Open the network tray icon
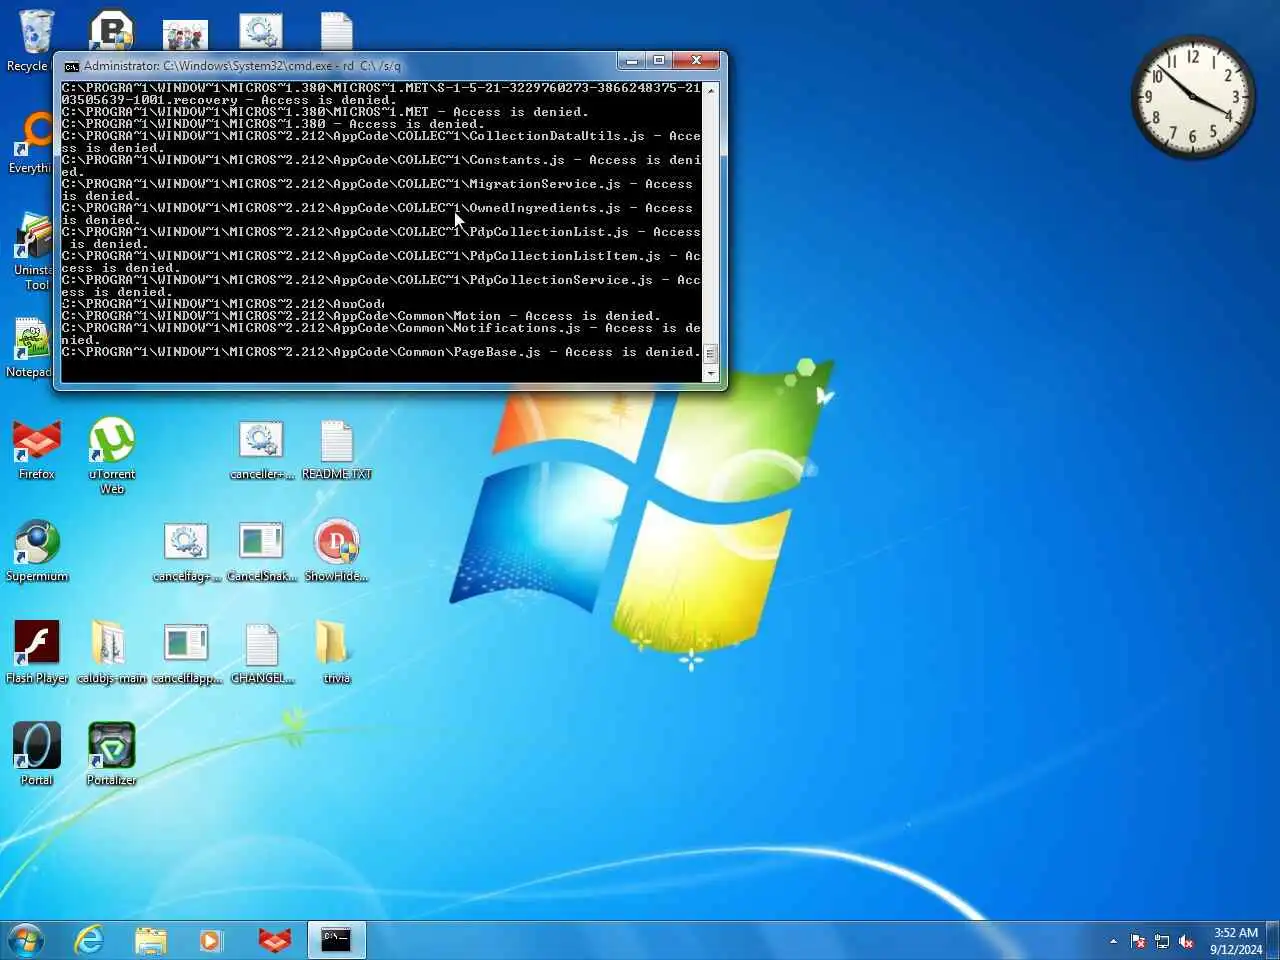 (x=1162, y=941)
